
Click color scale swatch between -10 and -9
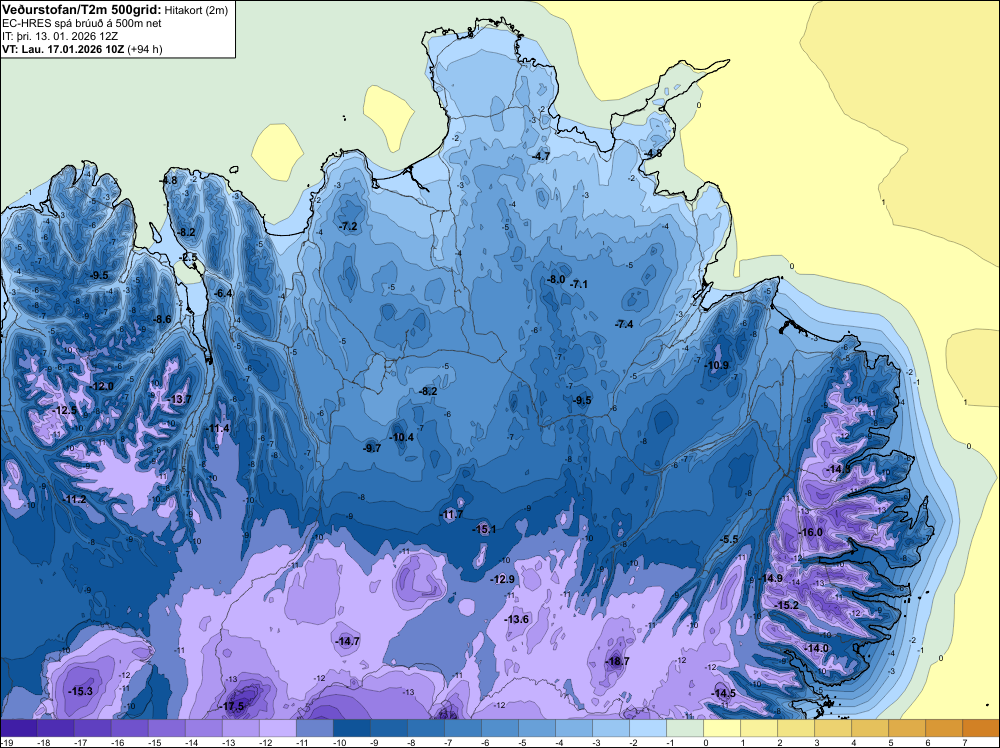pos(351,728)
